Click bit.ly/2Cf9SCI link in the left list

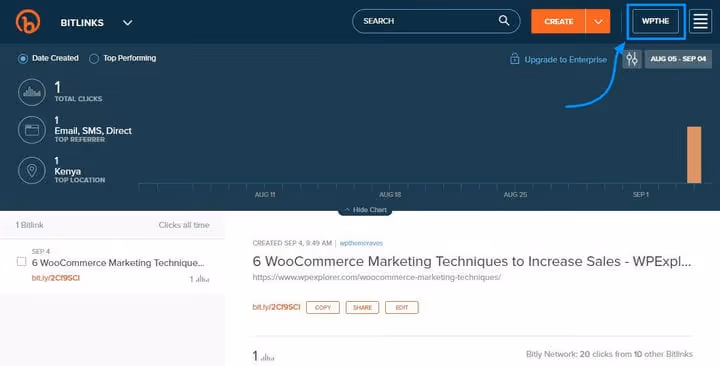tap(56, 278)
